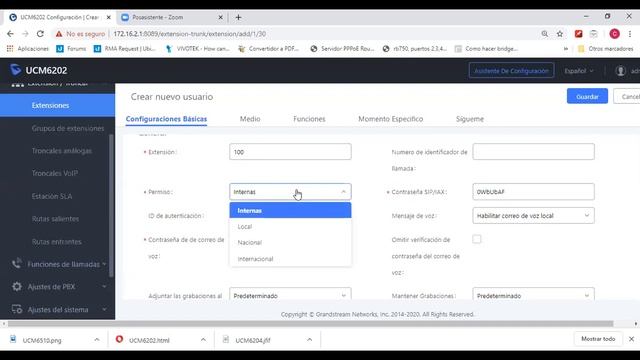Image resolution: width=640 pixels, height=360 pixels.
Task: Expand Ajustes del sistema menu
Action: coord(59,309)
